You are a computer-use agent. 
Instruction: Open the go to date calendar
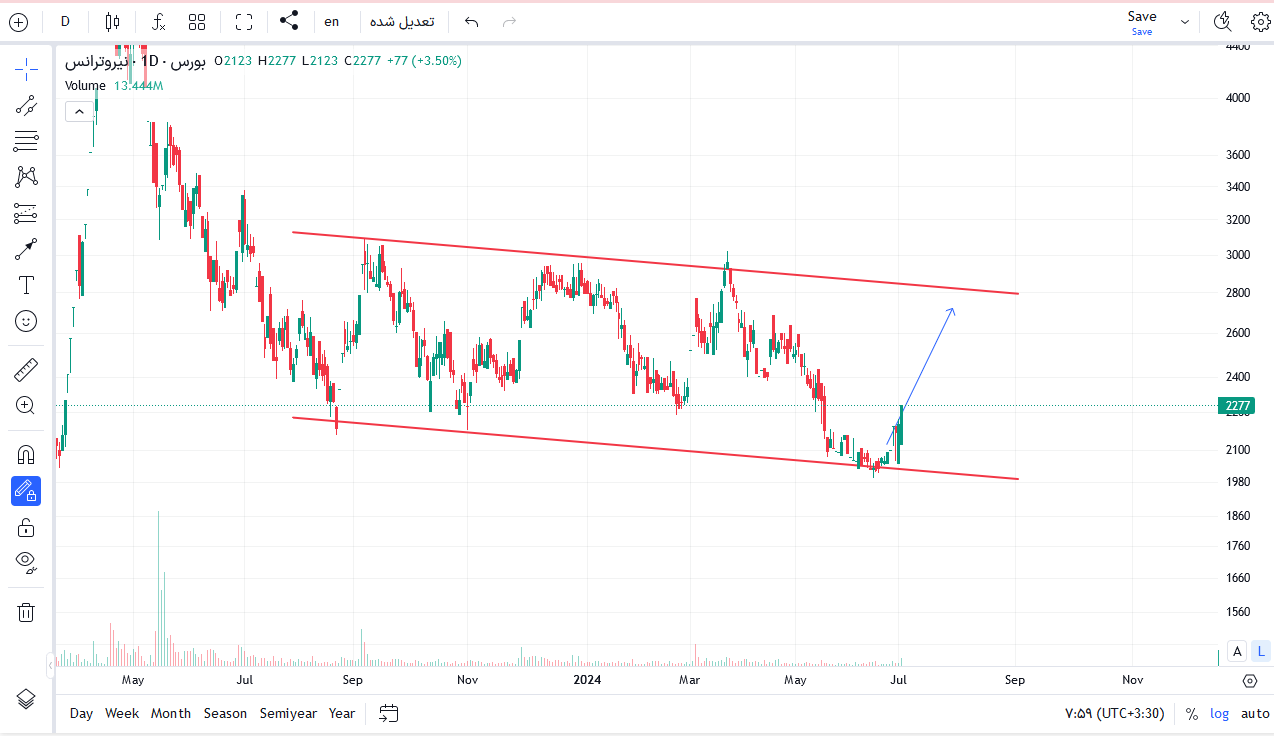[389, 714]
